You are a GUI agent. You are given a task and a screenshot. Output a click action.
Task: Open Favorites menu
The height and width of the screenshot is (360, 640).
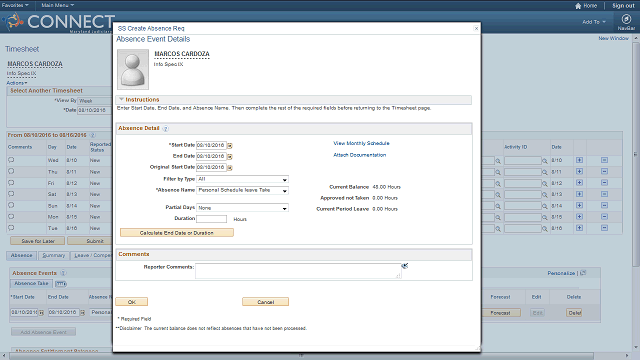pos(15,5)
